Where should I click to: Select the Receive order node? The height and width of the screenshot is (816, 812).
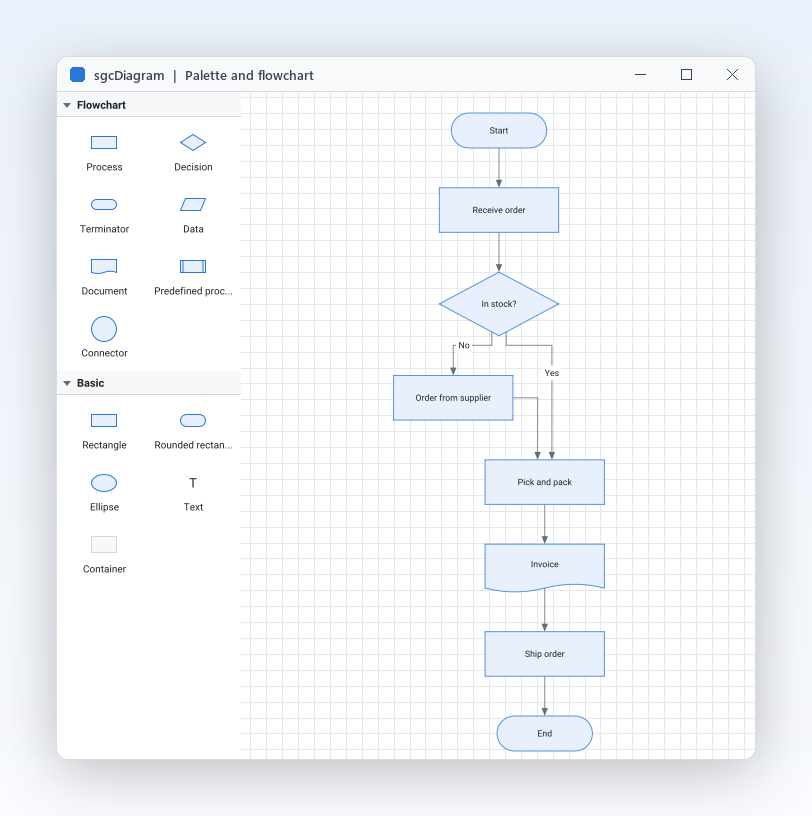(x=499, y=210)
